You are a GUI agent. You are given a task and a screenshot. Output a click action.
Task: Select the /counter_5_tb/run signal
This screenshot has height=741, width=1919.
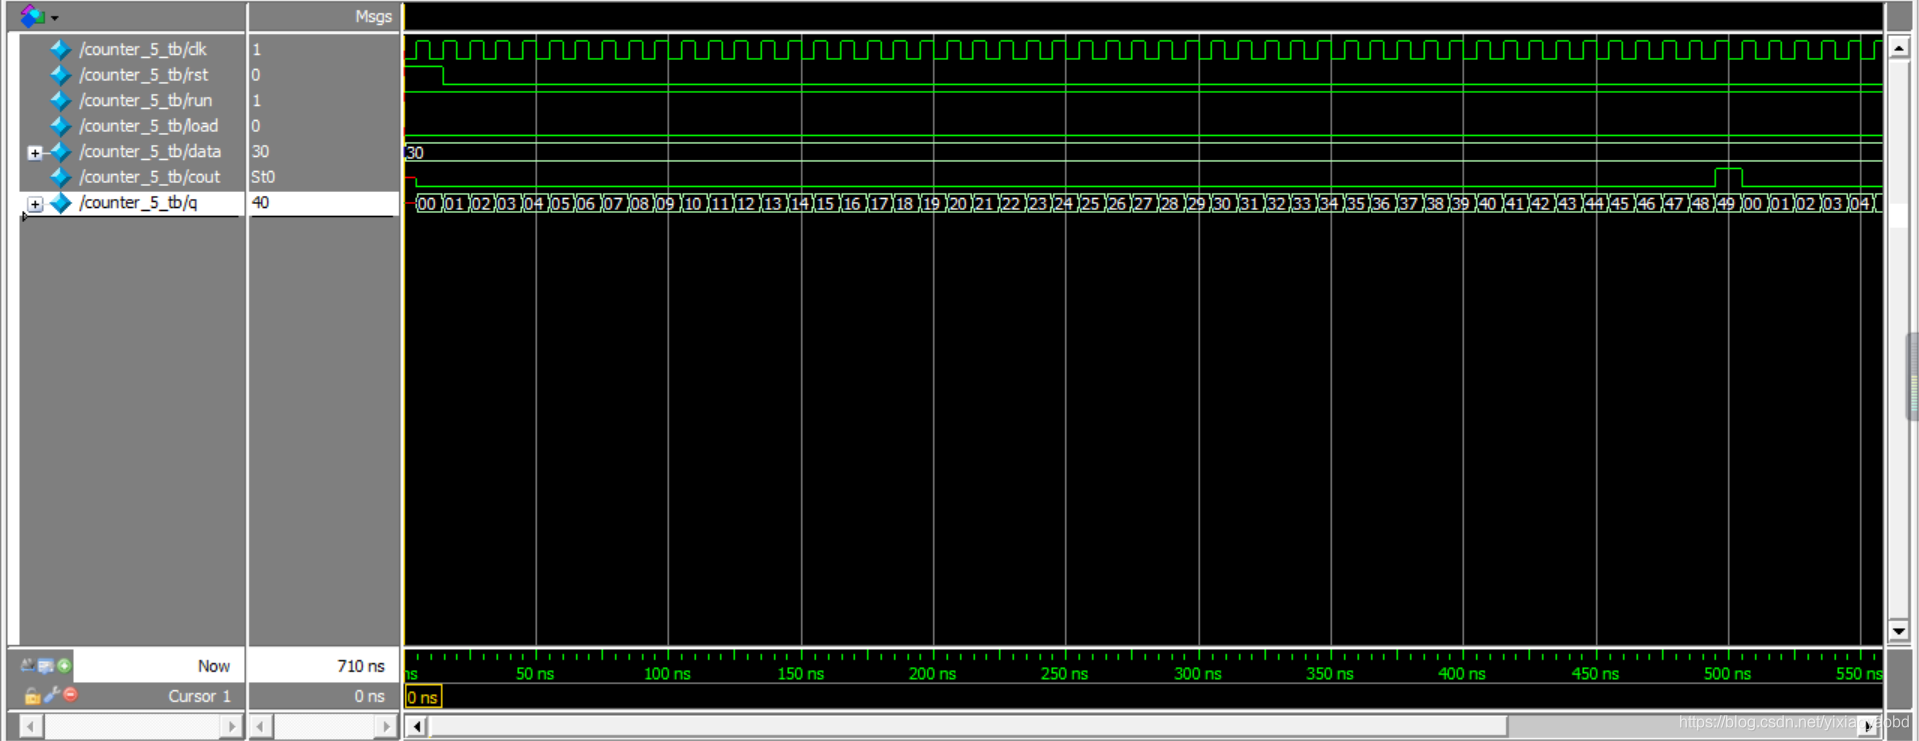(146, 100)
